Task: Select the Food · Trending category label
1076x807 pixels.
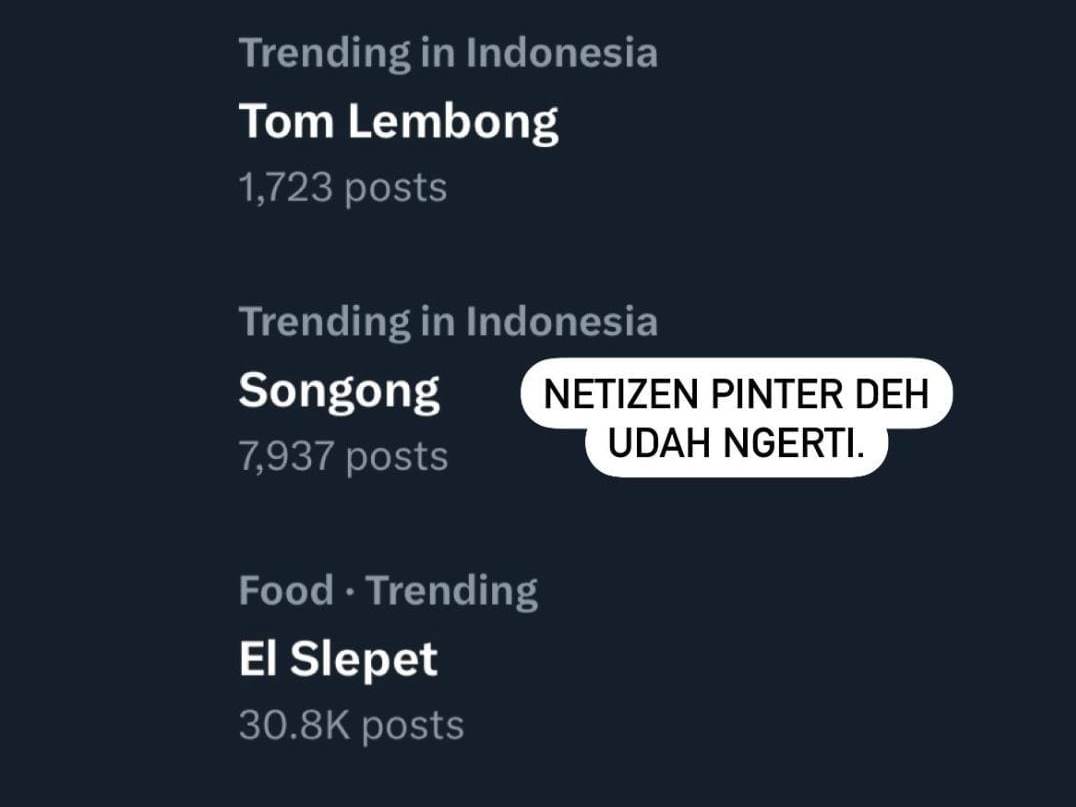Action: point(387,589)
